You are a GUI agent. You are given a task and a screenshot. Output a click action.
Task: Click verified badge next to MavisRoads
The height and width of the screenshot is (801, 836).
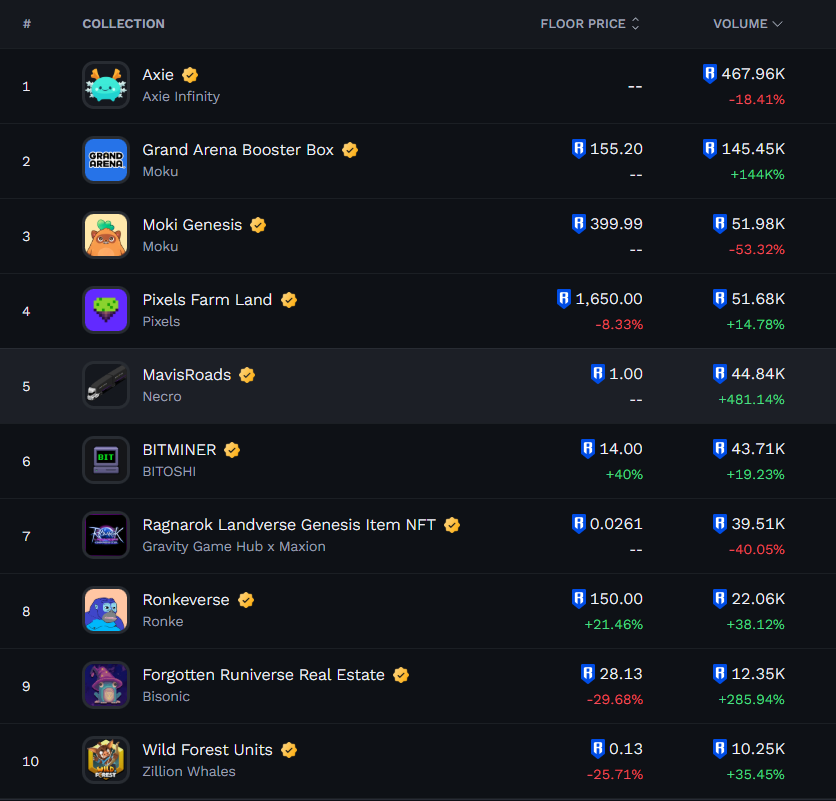point(247,375)
